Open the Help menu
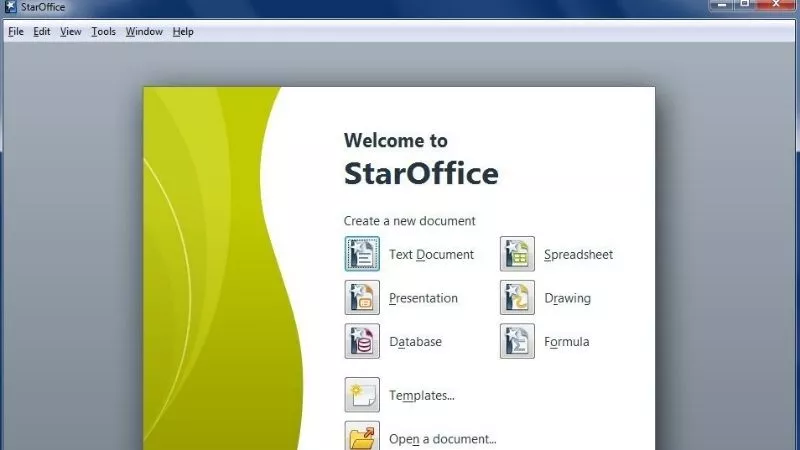Screen dimensions: 800x450 pyautogui.click(x=183, y=32)
